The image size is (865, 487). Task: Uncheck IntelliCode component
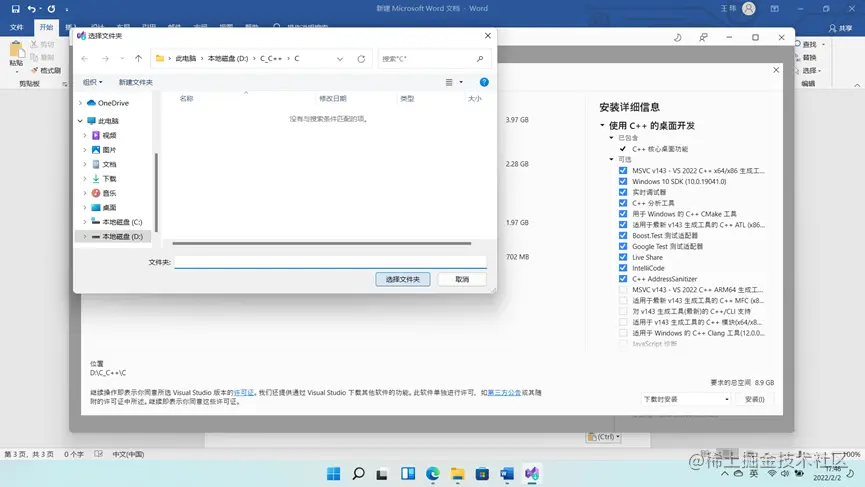point(623,268)
